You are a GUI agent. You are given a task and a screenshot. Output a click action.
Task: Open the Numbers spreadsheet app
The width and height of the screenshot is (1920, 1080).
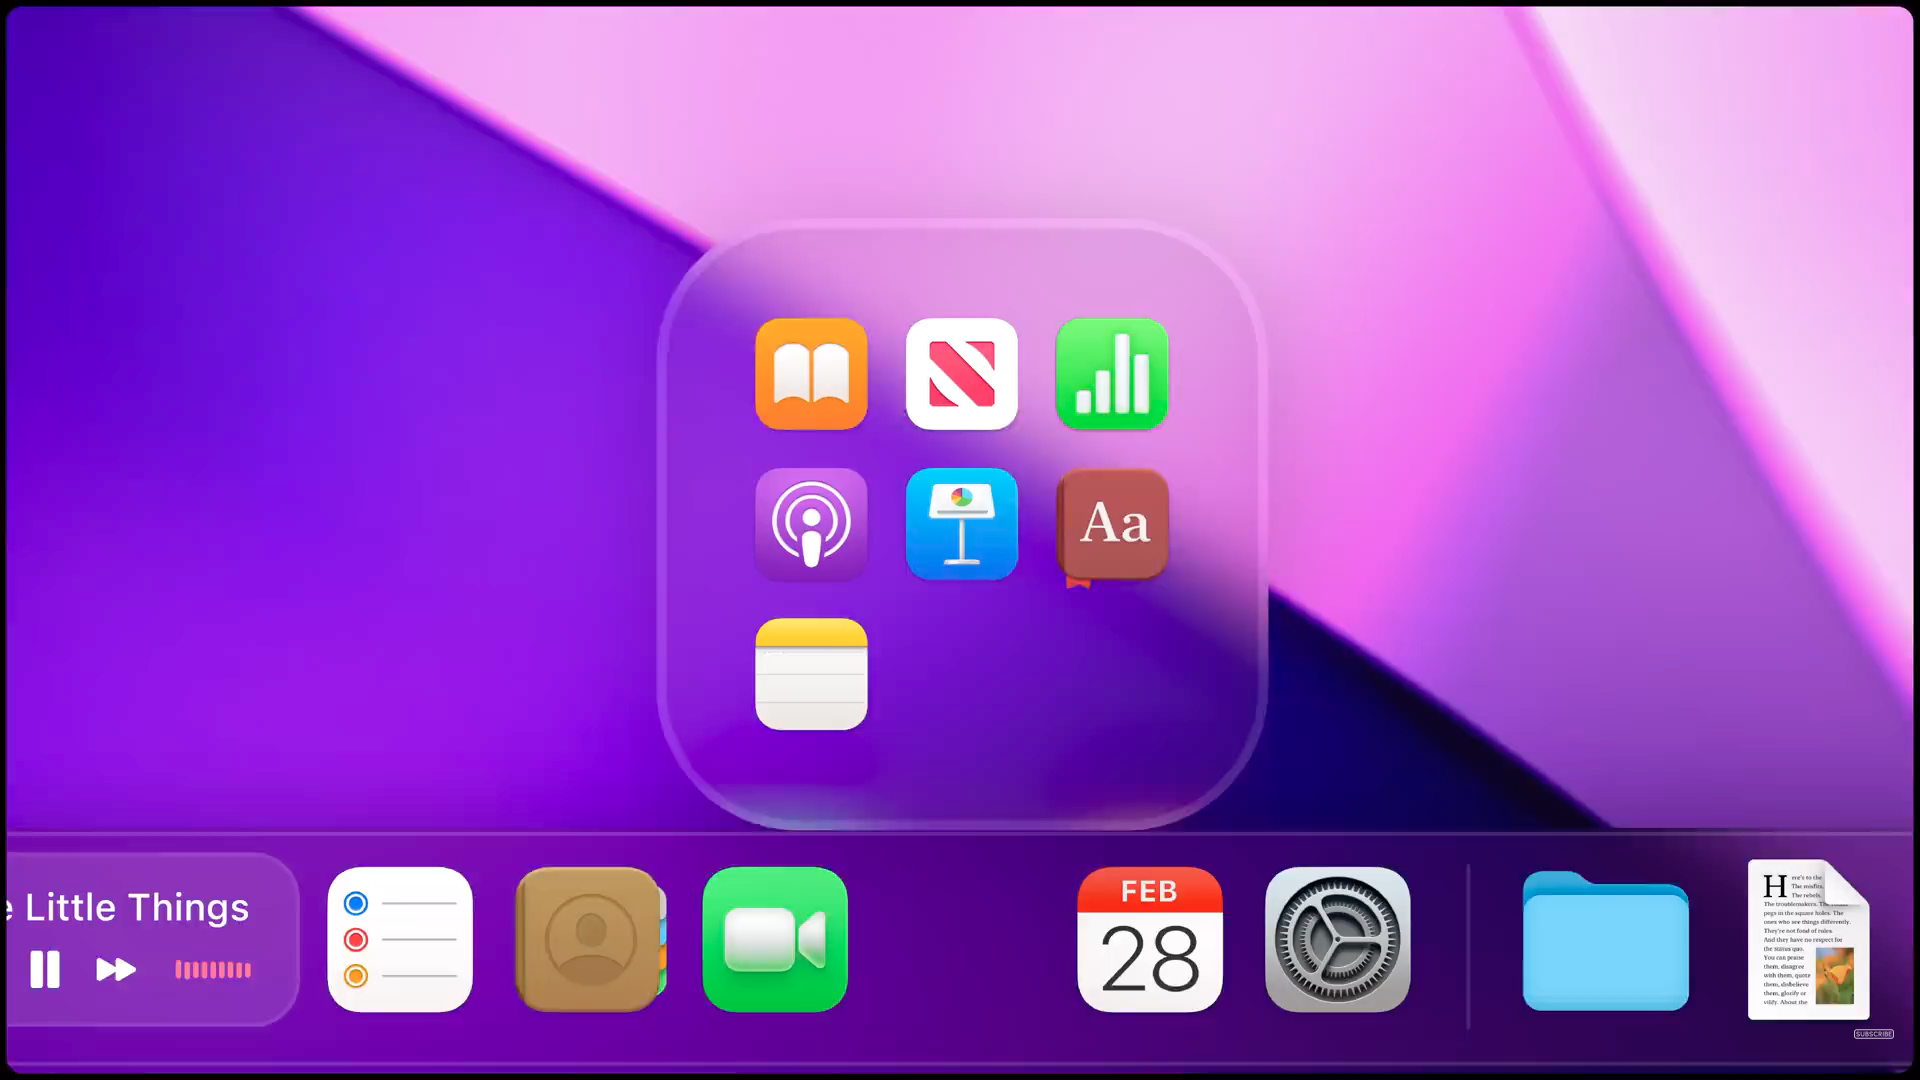click(1111, 374)
